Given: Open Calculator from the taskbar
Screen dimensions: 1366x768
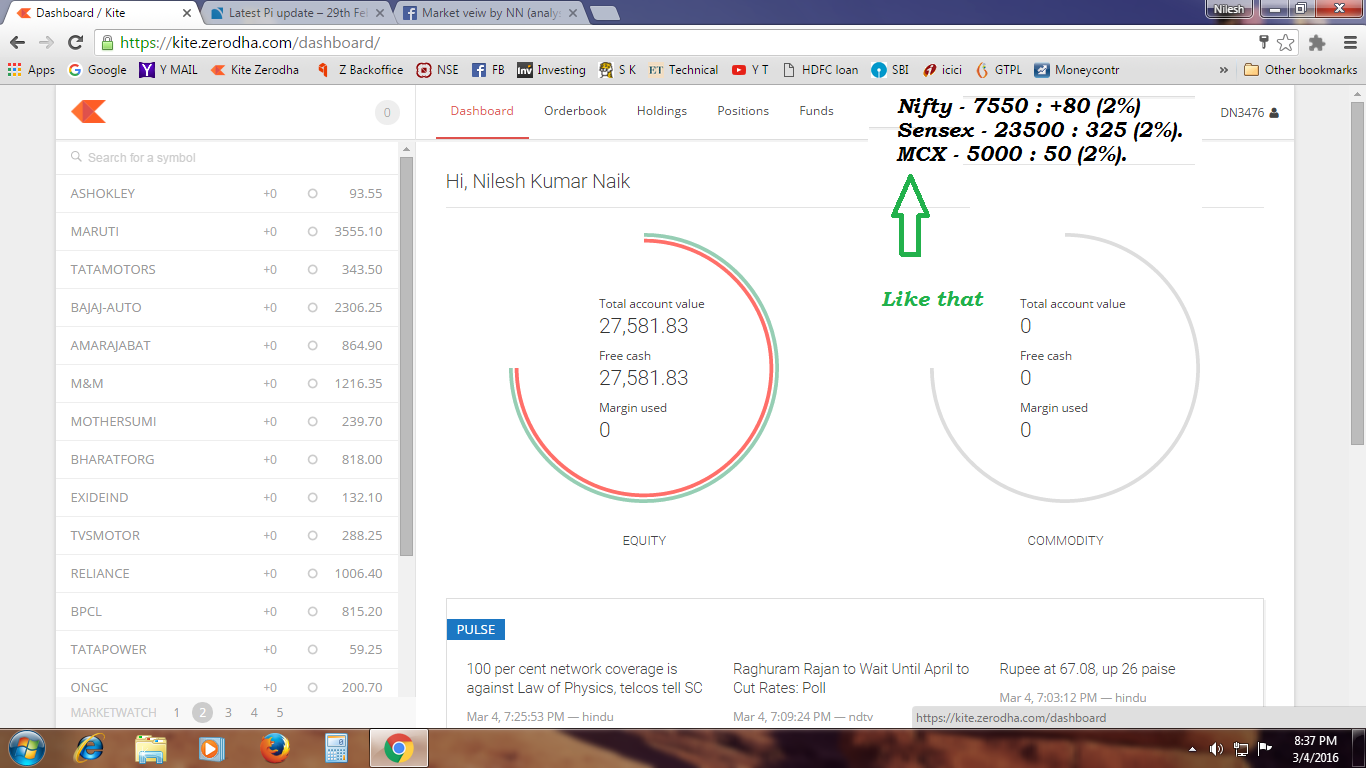Looking at the screenshot, I should pyautogui.click(x=336, y=748).
